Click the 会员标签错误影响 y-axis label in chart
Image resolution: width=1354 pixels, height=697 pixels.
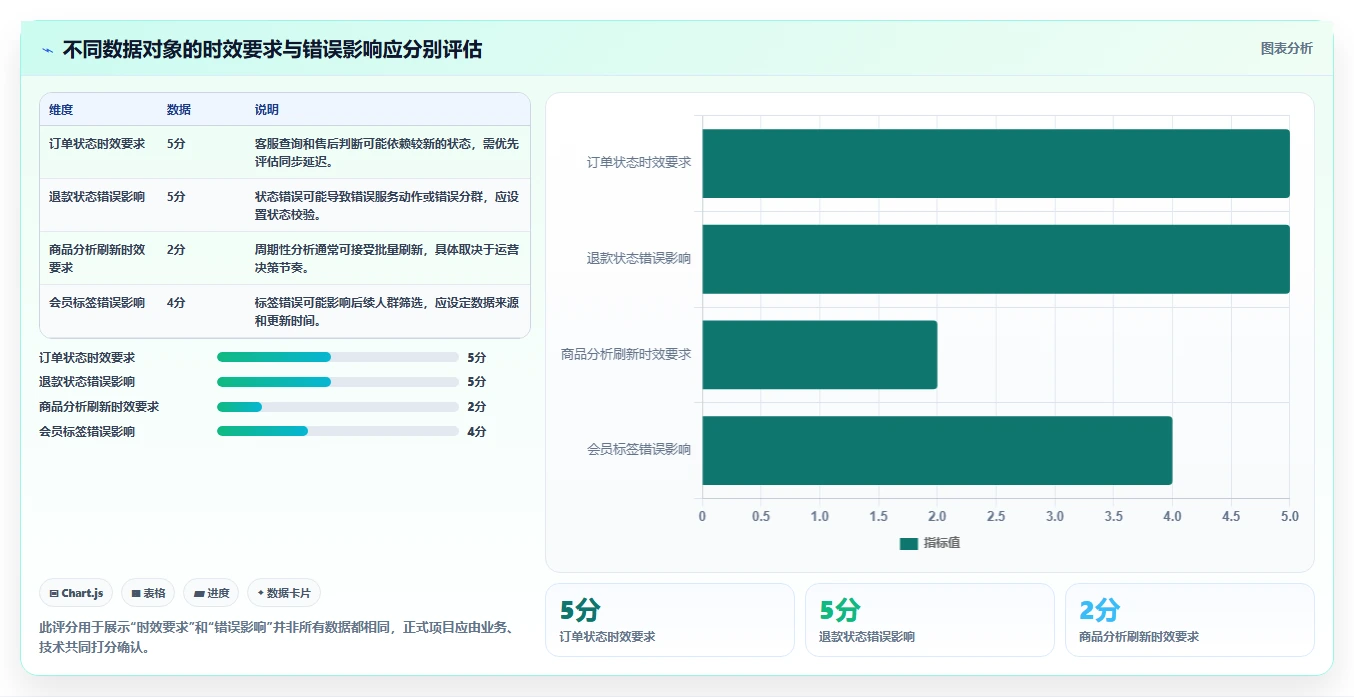(639, 450)
